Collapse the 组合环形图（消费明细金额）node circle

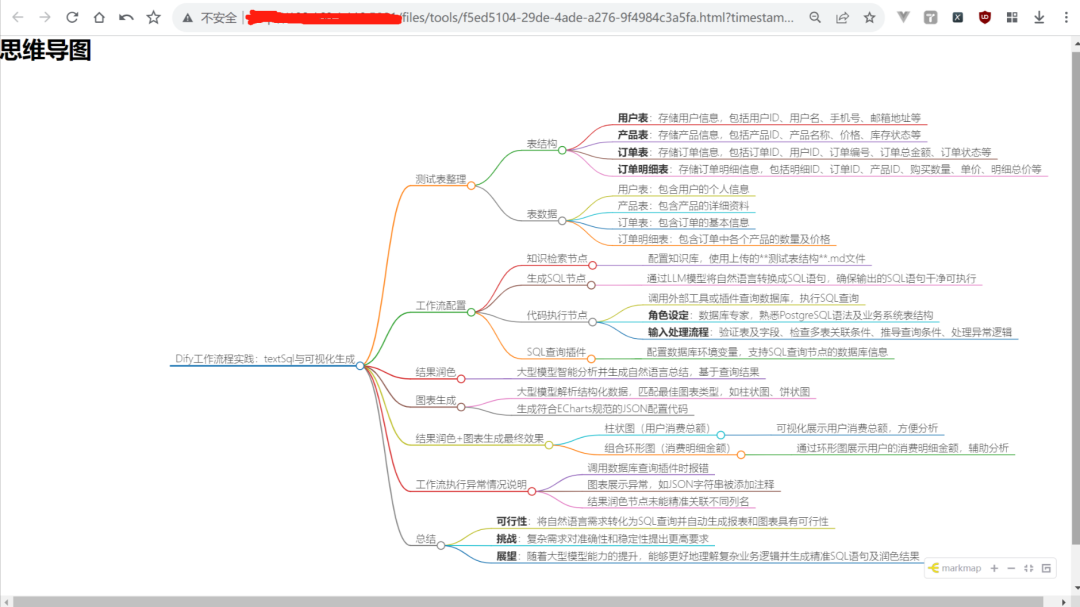[x=740, y=455]
